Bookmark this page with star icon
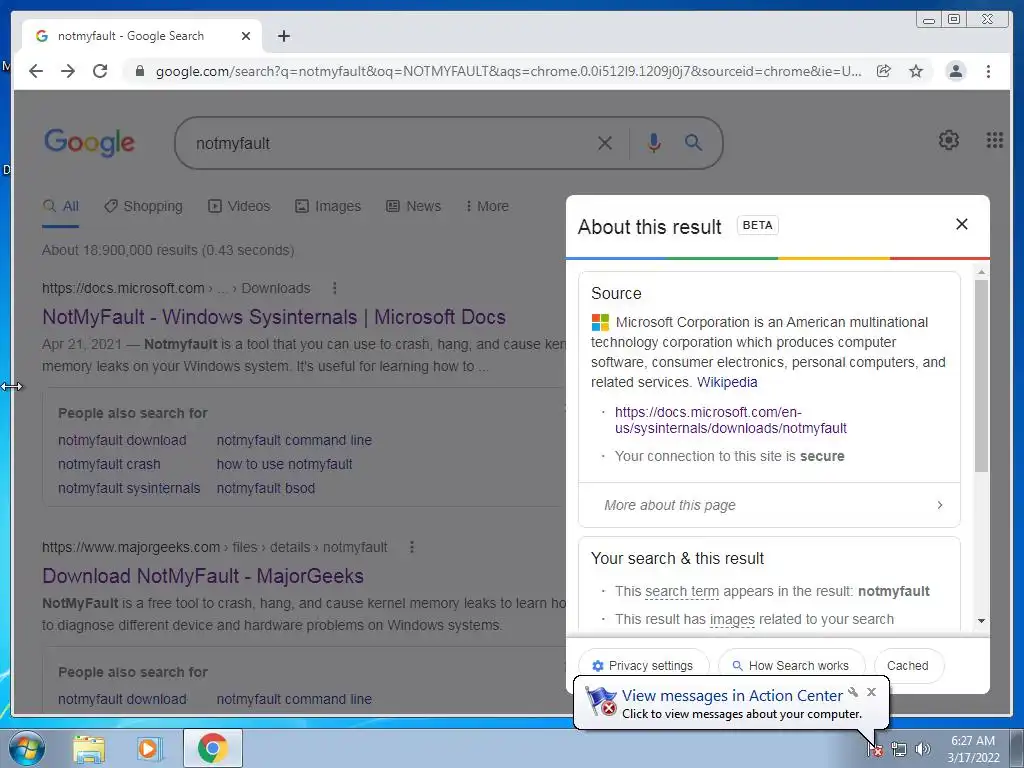This screenshot has height=768, width=1024. (916, 71)
